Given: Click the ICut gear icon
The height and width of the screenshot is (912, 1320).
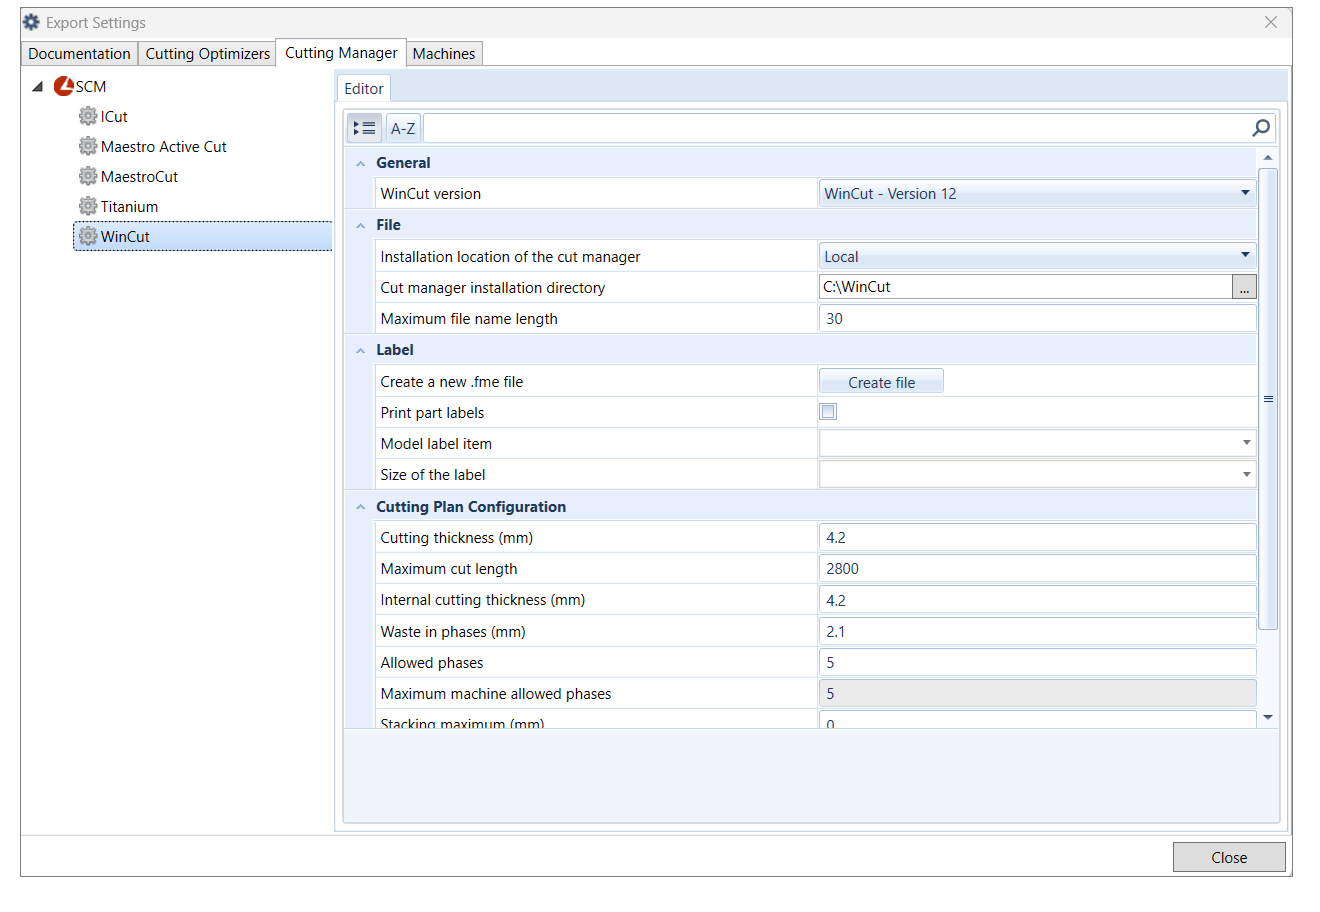Looking at the screenshot, I should [x=88, y=116].
